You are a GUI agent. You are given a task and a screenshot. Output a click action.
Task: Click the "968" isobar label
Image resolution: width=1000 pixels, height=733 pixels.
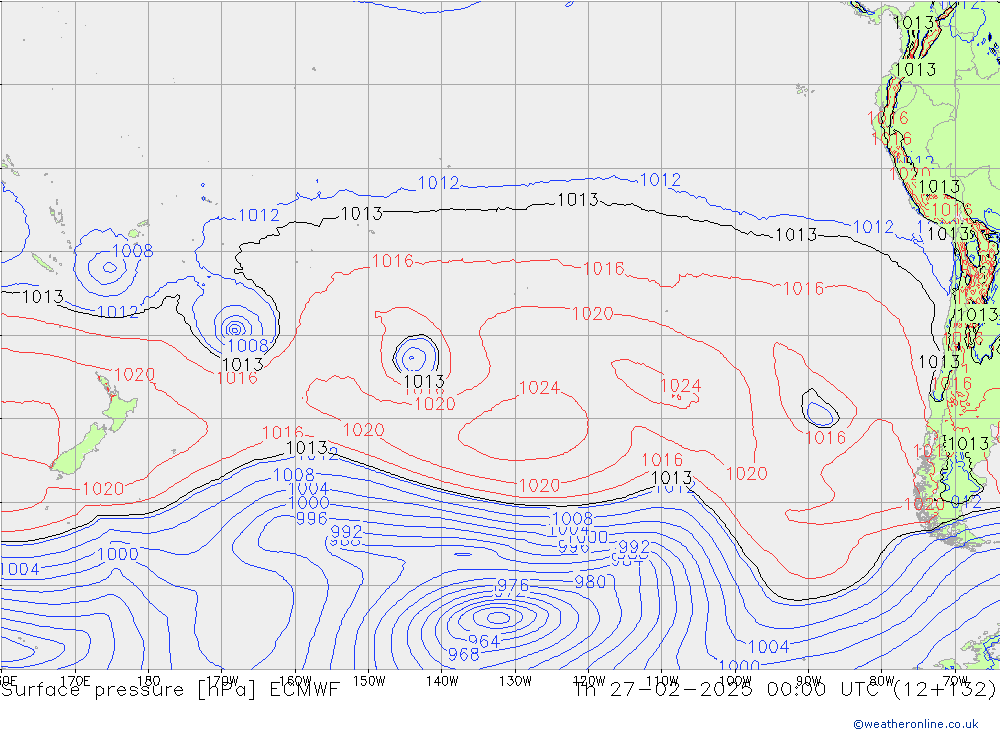tap(464, 655)
